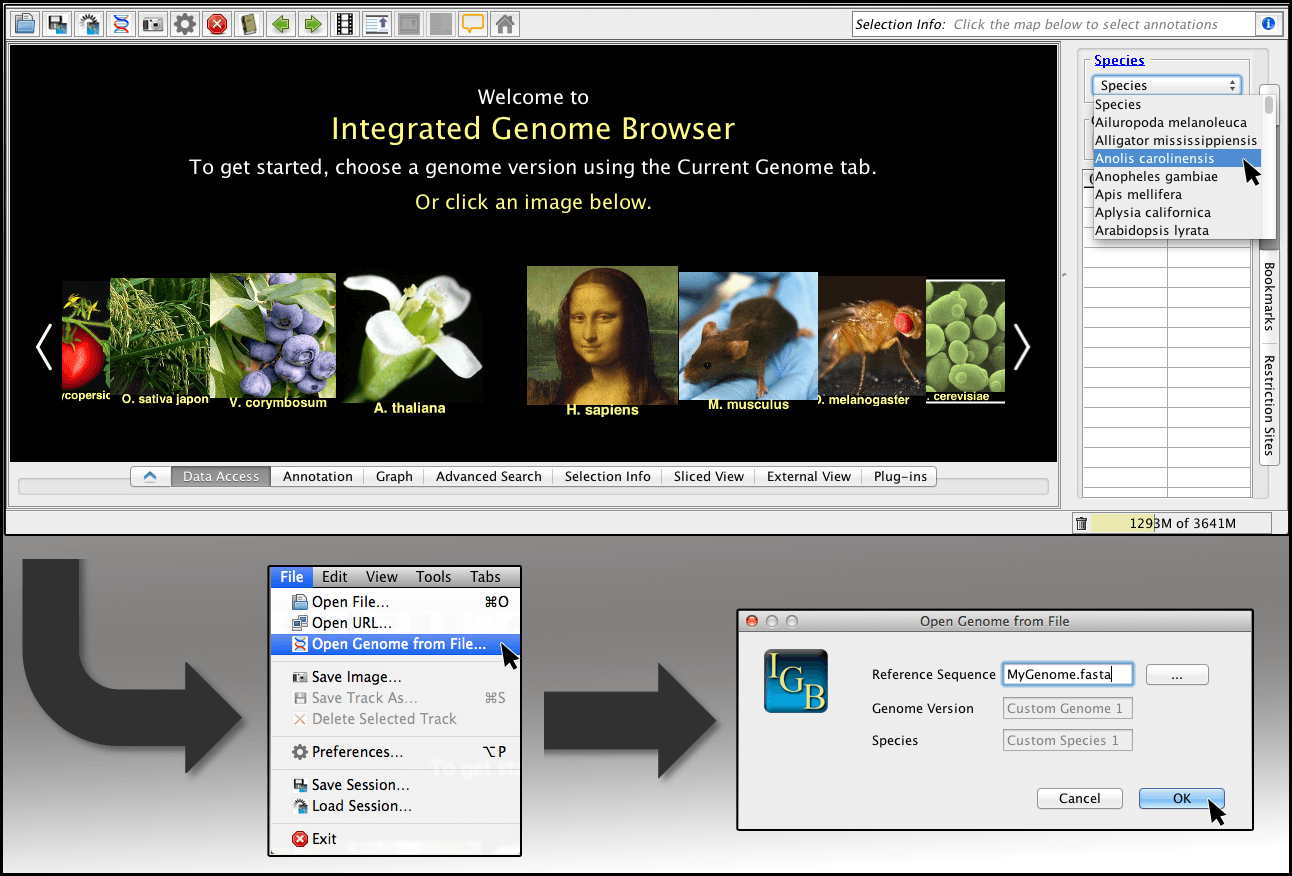Click the H. sapiens Mona Lisa image

tap(602, 336)
